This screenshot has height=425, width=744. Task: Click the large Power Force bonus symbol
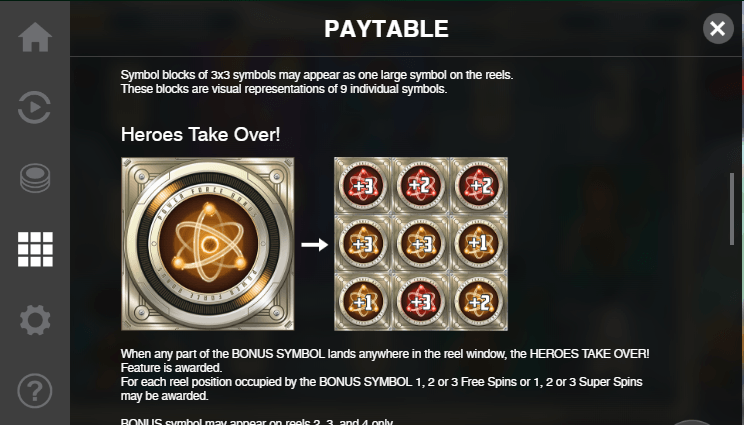[207, 244]
